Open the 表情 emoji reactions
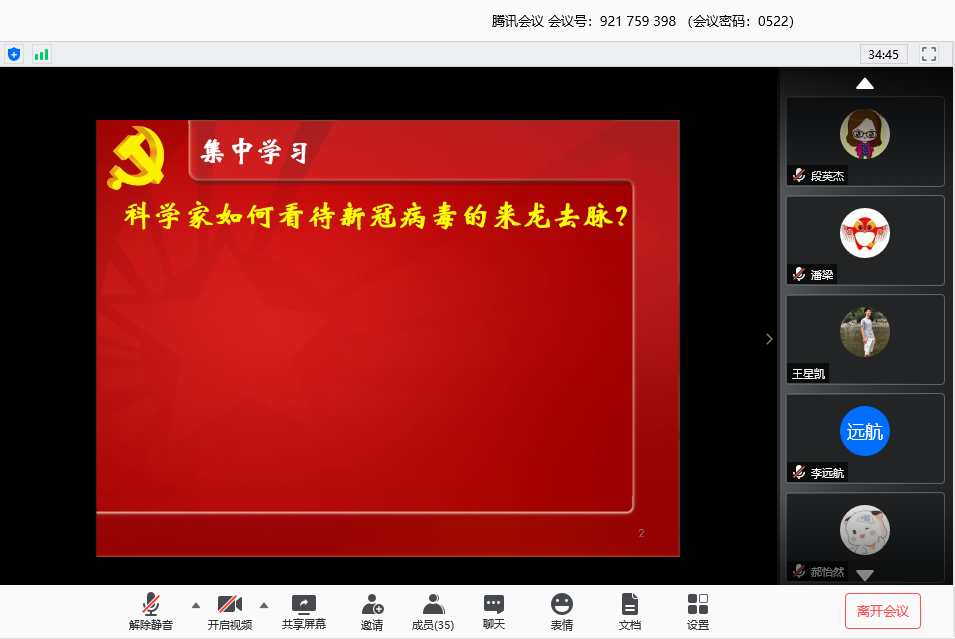955x639 pixels. (562, 610)
